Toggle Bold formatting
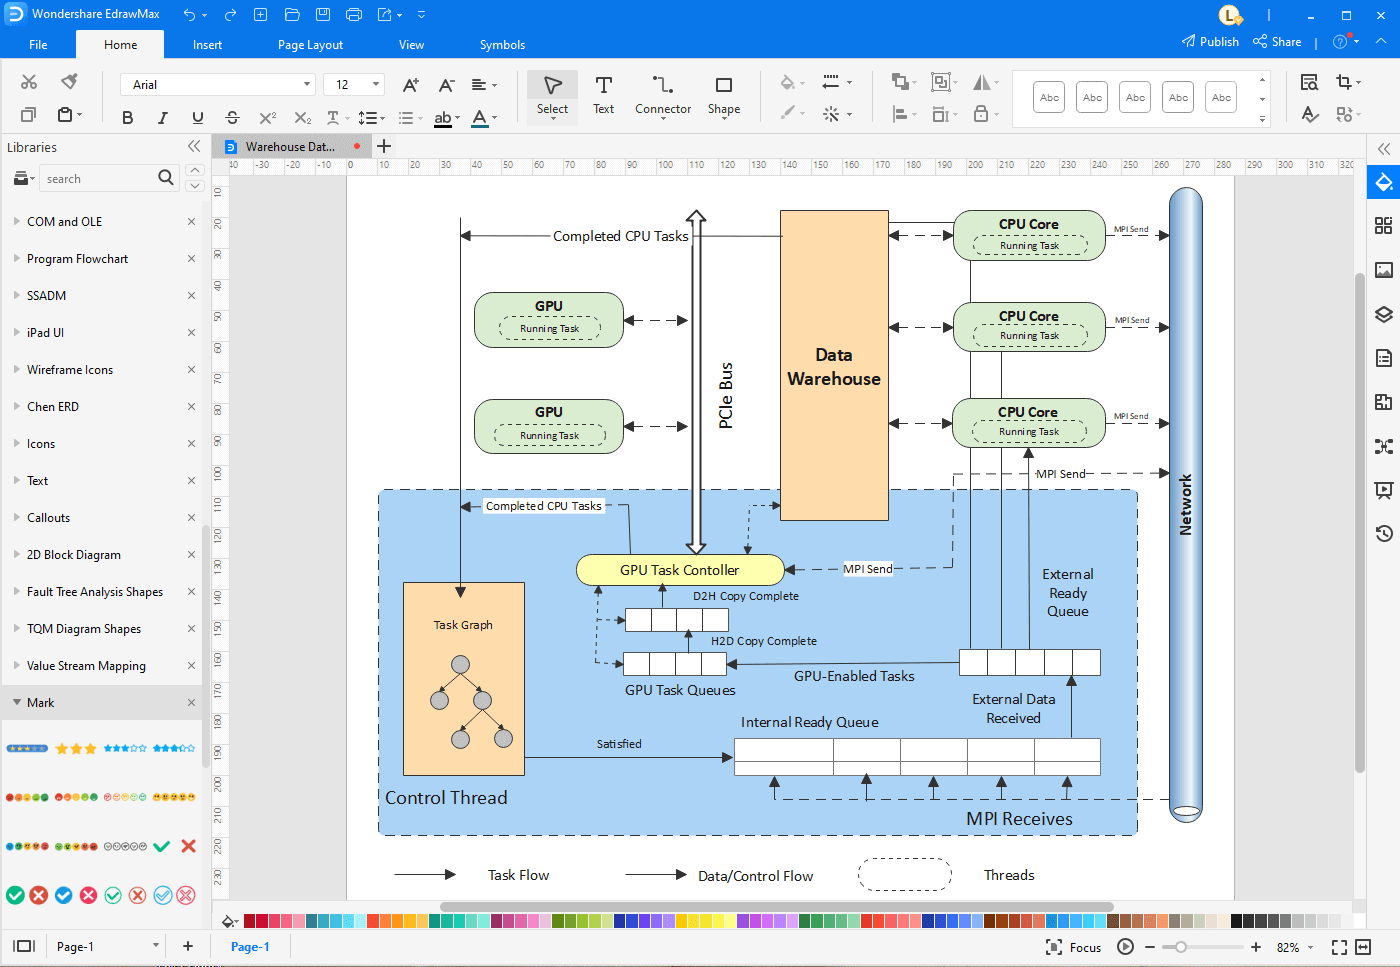1400x967 pixels. 127,117
